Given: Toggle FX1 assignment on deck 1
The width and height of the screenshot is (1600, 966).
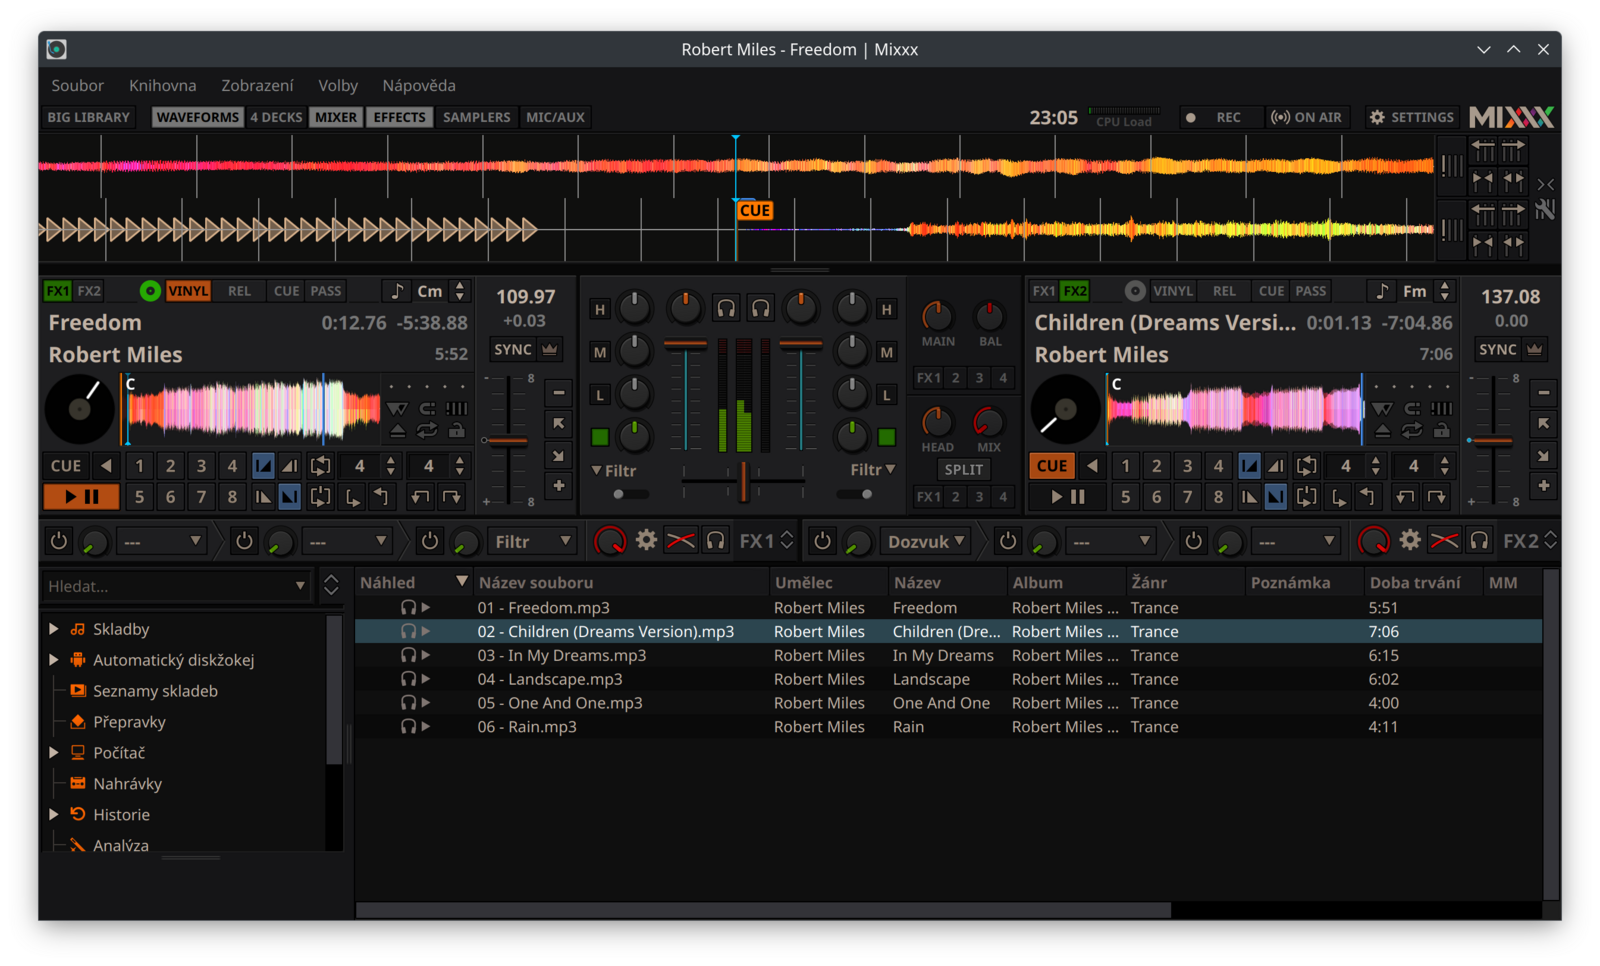Looking at the screenshot, I should 58,291.
